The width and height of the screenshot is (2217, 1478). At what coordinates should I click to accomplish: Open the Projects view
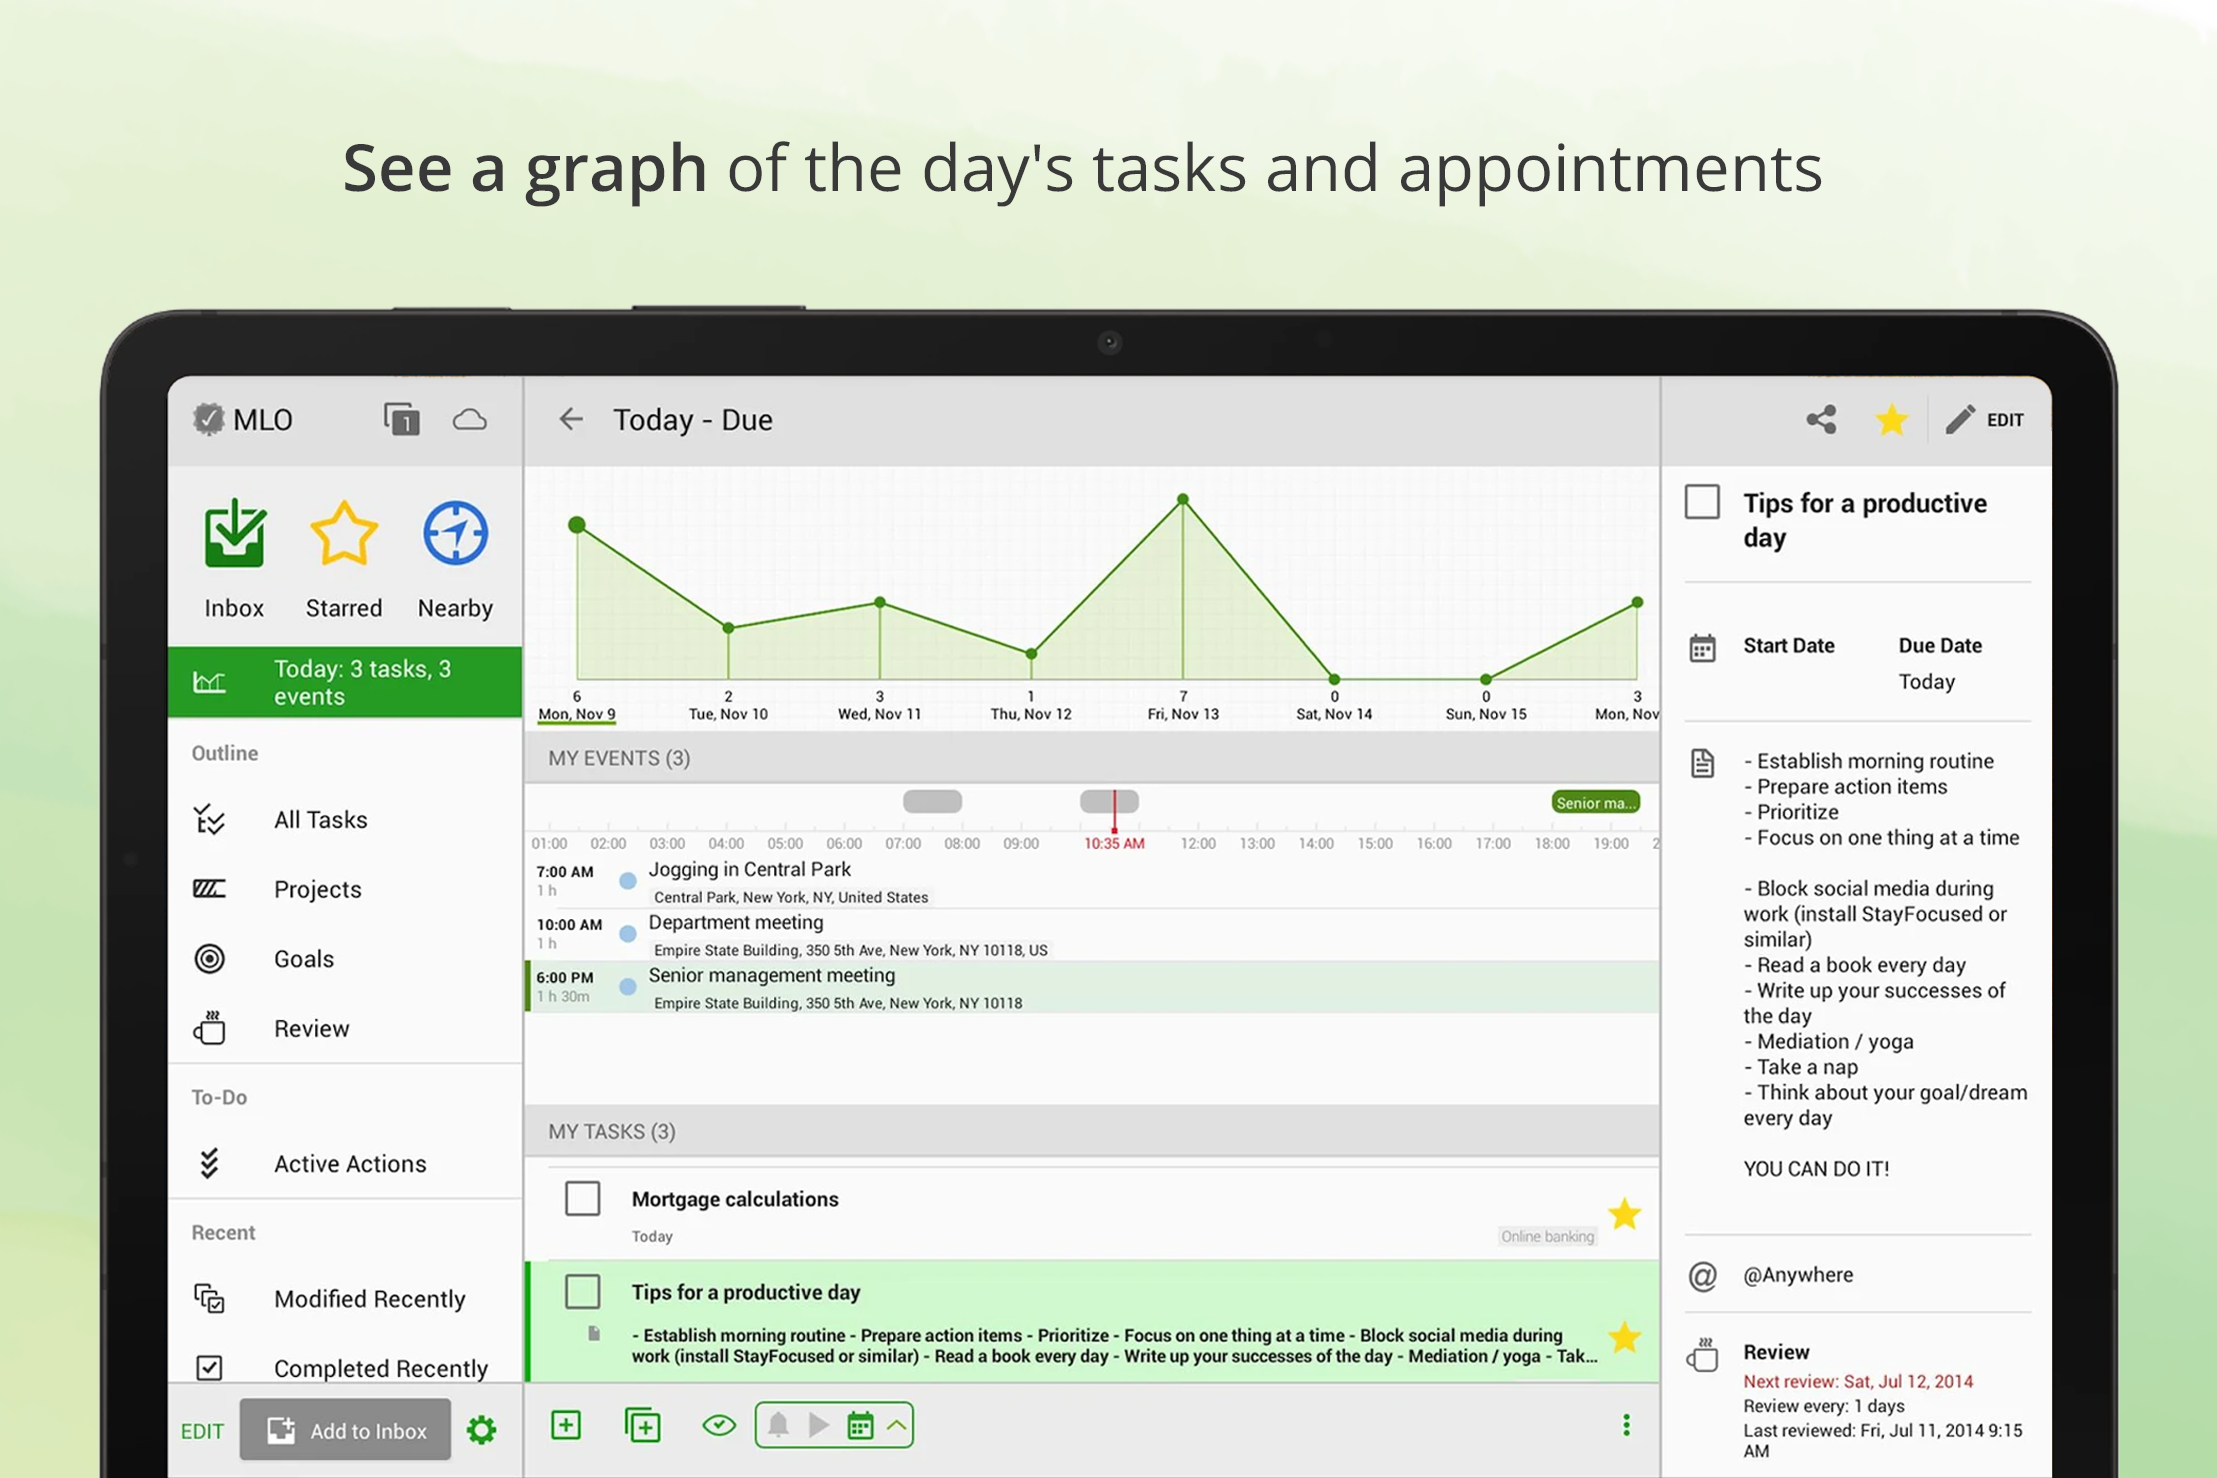317,889
